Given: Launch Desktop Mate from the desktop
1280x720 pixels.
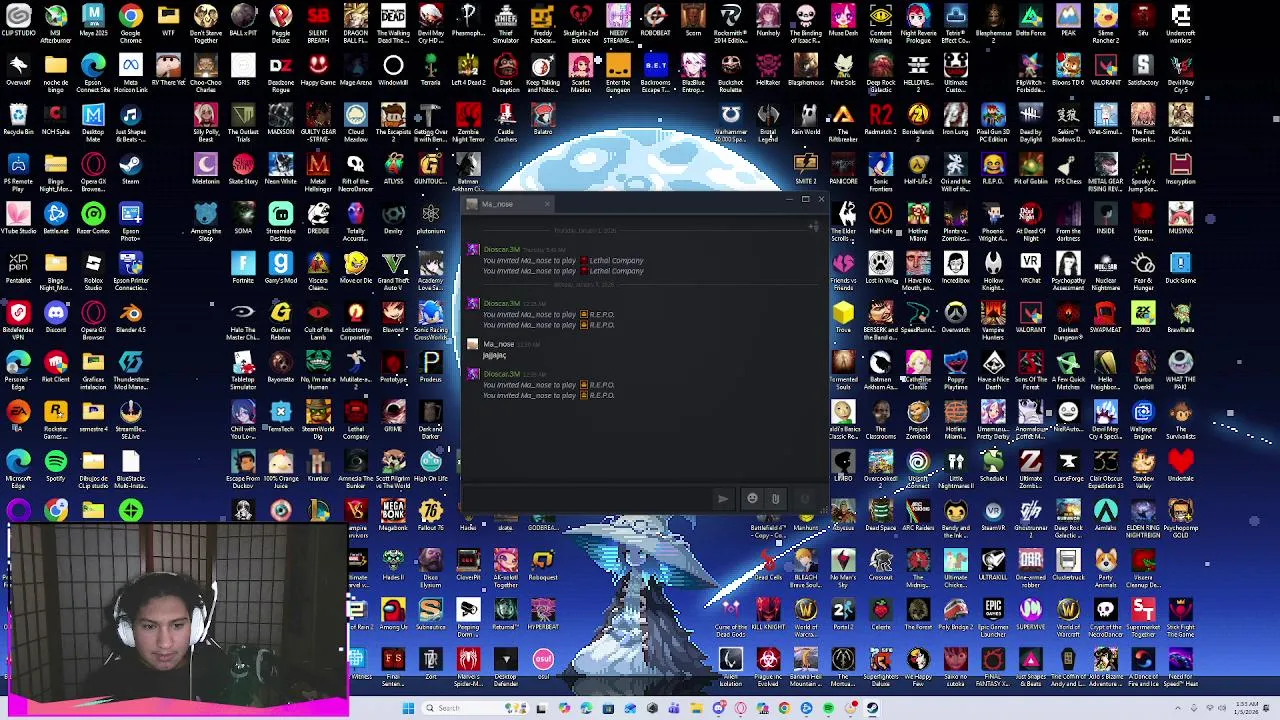Looking at the screenshot, I should click(93, 120).
